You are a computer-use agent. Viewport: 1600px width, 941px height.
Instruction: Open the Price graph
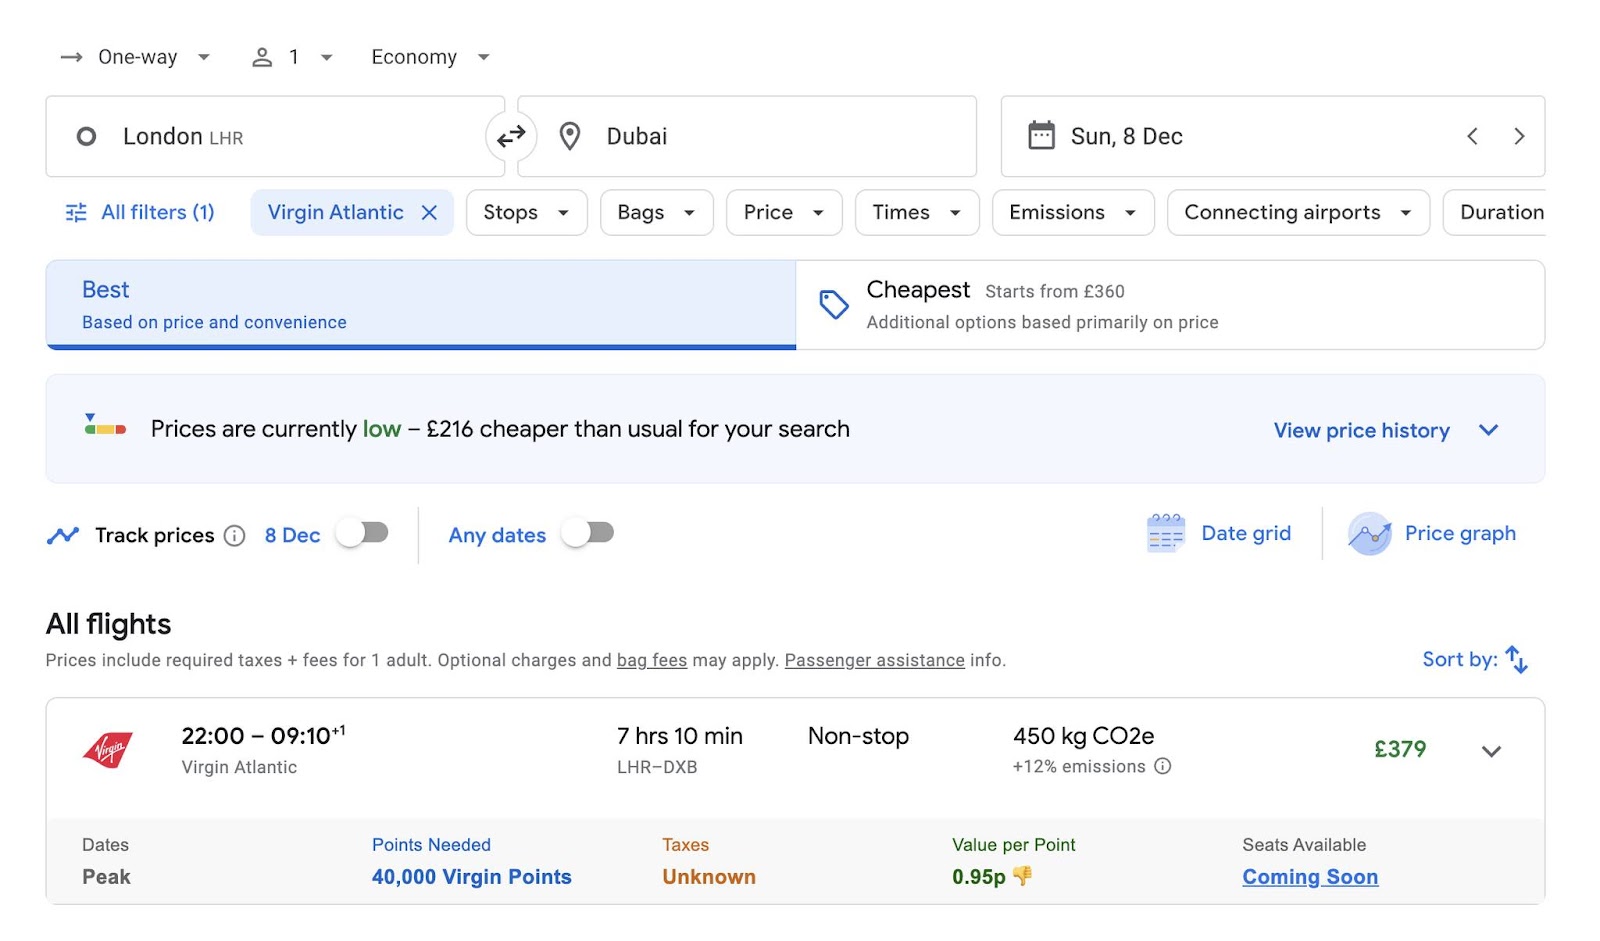click(1432, 533)
